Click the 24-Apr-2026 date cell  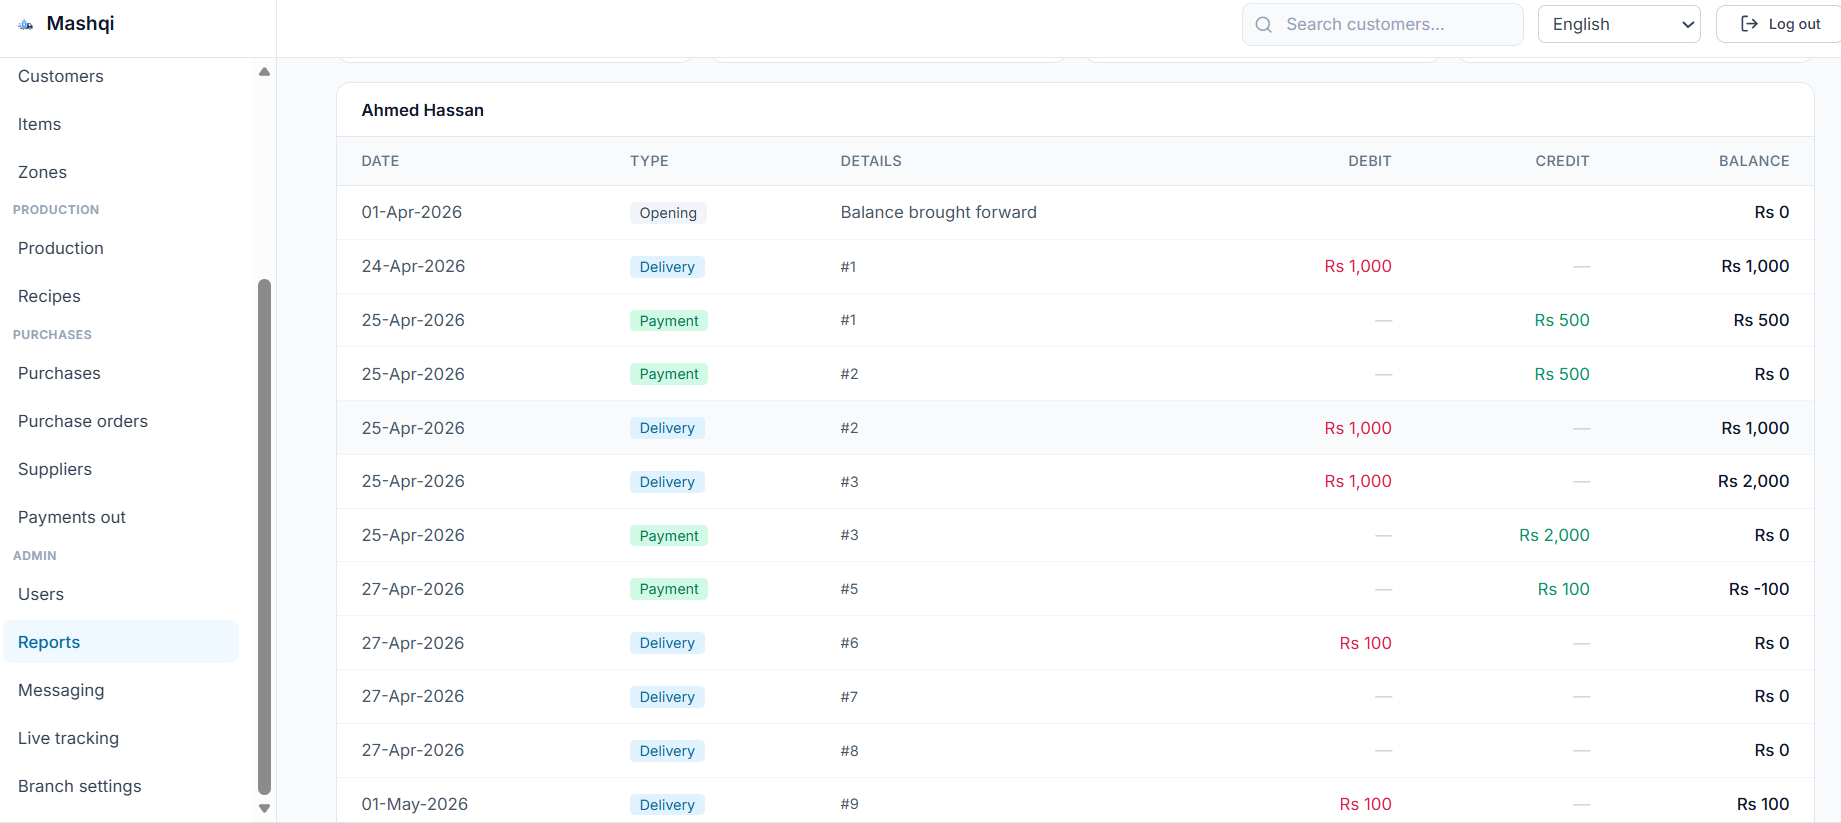click(x=413, y=266)
